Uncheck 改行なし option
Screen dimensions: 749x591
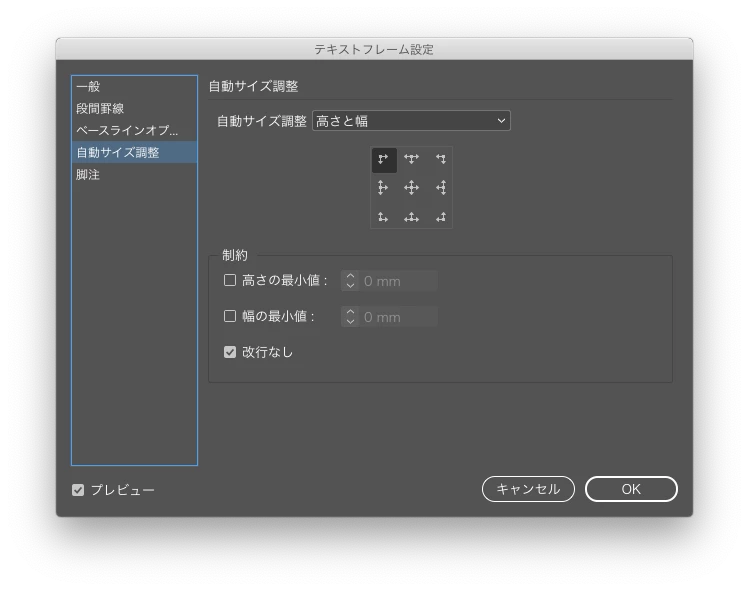point(230,352)
